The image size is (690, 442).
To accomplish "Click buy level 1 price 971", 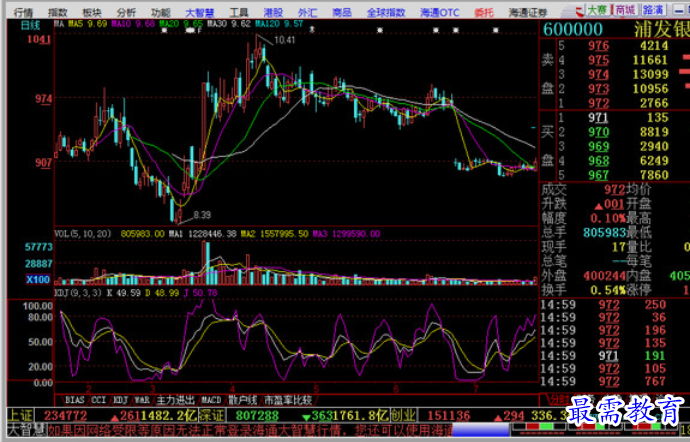I will 598,118.
